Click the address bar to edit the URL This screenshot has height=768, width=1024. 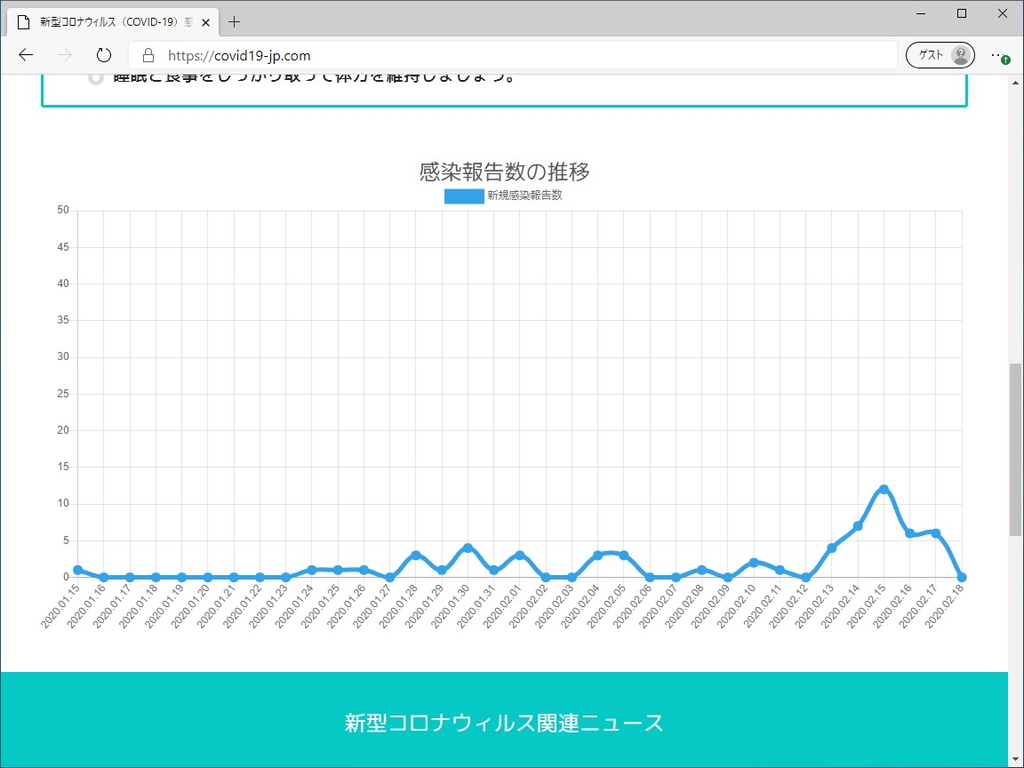[400, 55]
